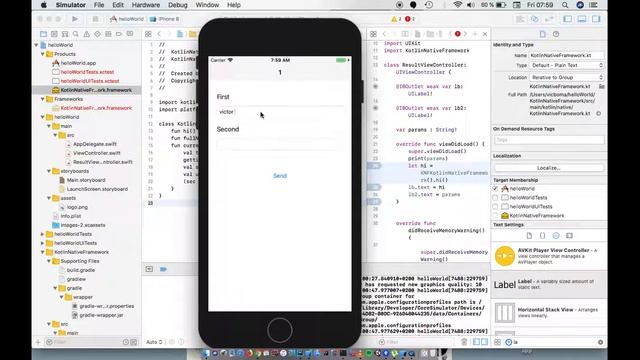Run the app with Xcode's play button
Viewport: 640px width, 360px height.
click(75, 19)
